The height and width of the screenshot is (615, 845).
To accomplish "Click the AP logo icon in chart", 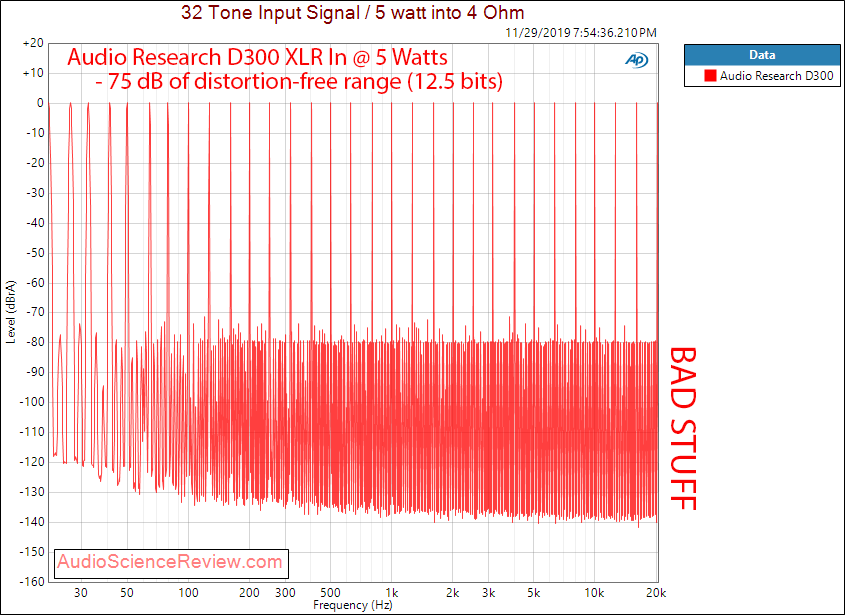I will (636, 60).
